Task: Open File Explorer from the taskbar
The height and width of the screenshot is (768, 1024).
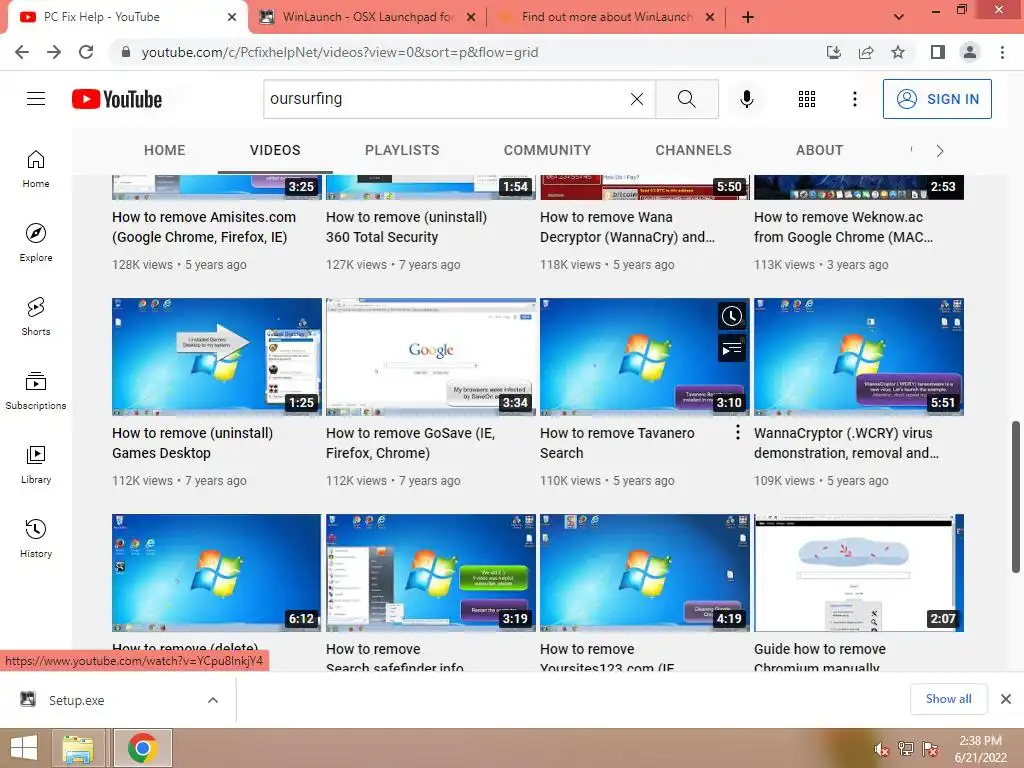Action: point(78,748)
